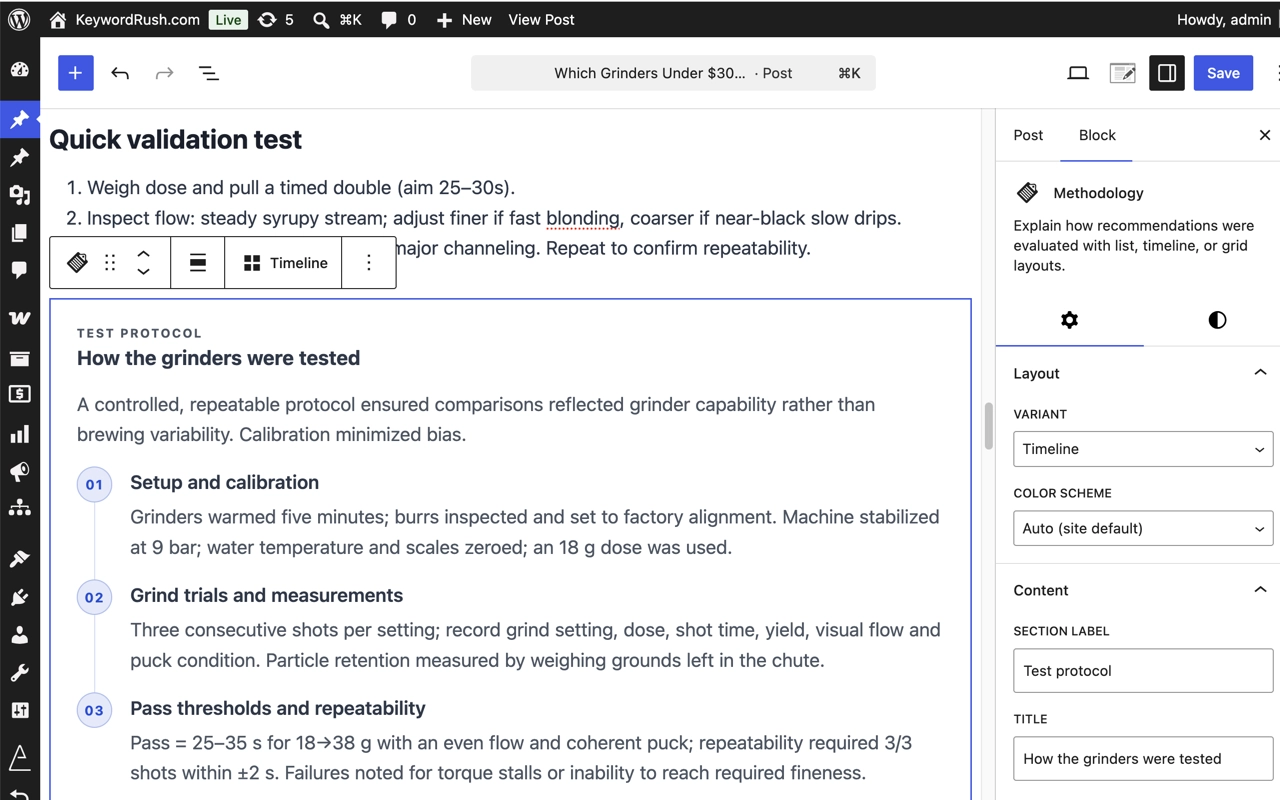Open Users sidebar icon
Viewport: 1280px width, 800px height.
click(19, 635)
